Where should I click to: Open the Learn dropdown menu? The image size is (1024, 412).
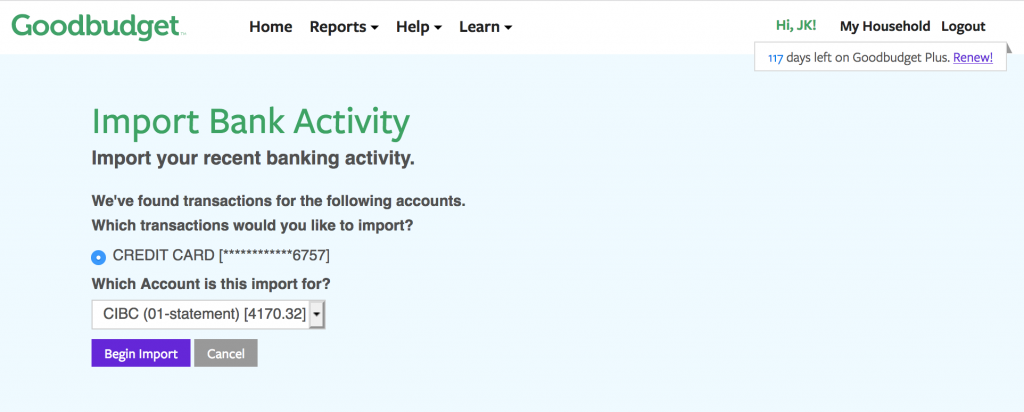click(x=485, y=27)
